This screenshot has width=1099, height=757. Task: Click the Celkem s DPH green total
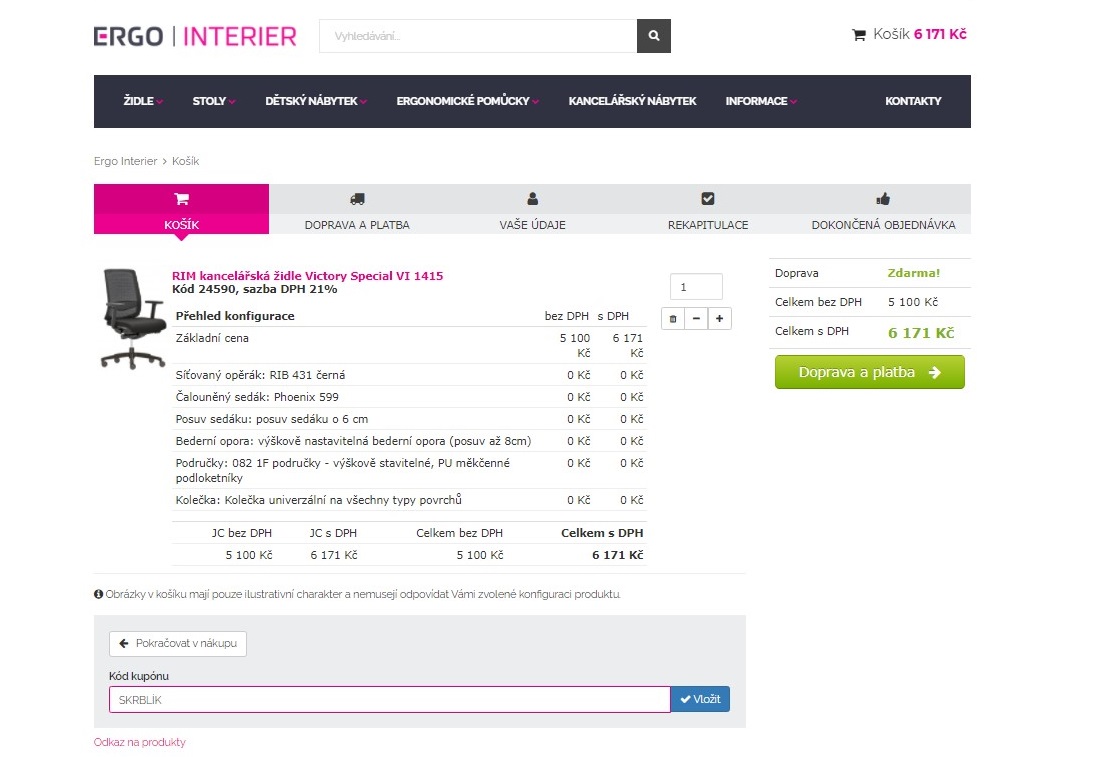[x=921, y=333]
